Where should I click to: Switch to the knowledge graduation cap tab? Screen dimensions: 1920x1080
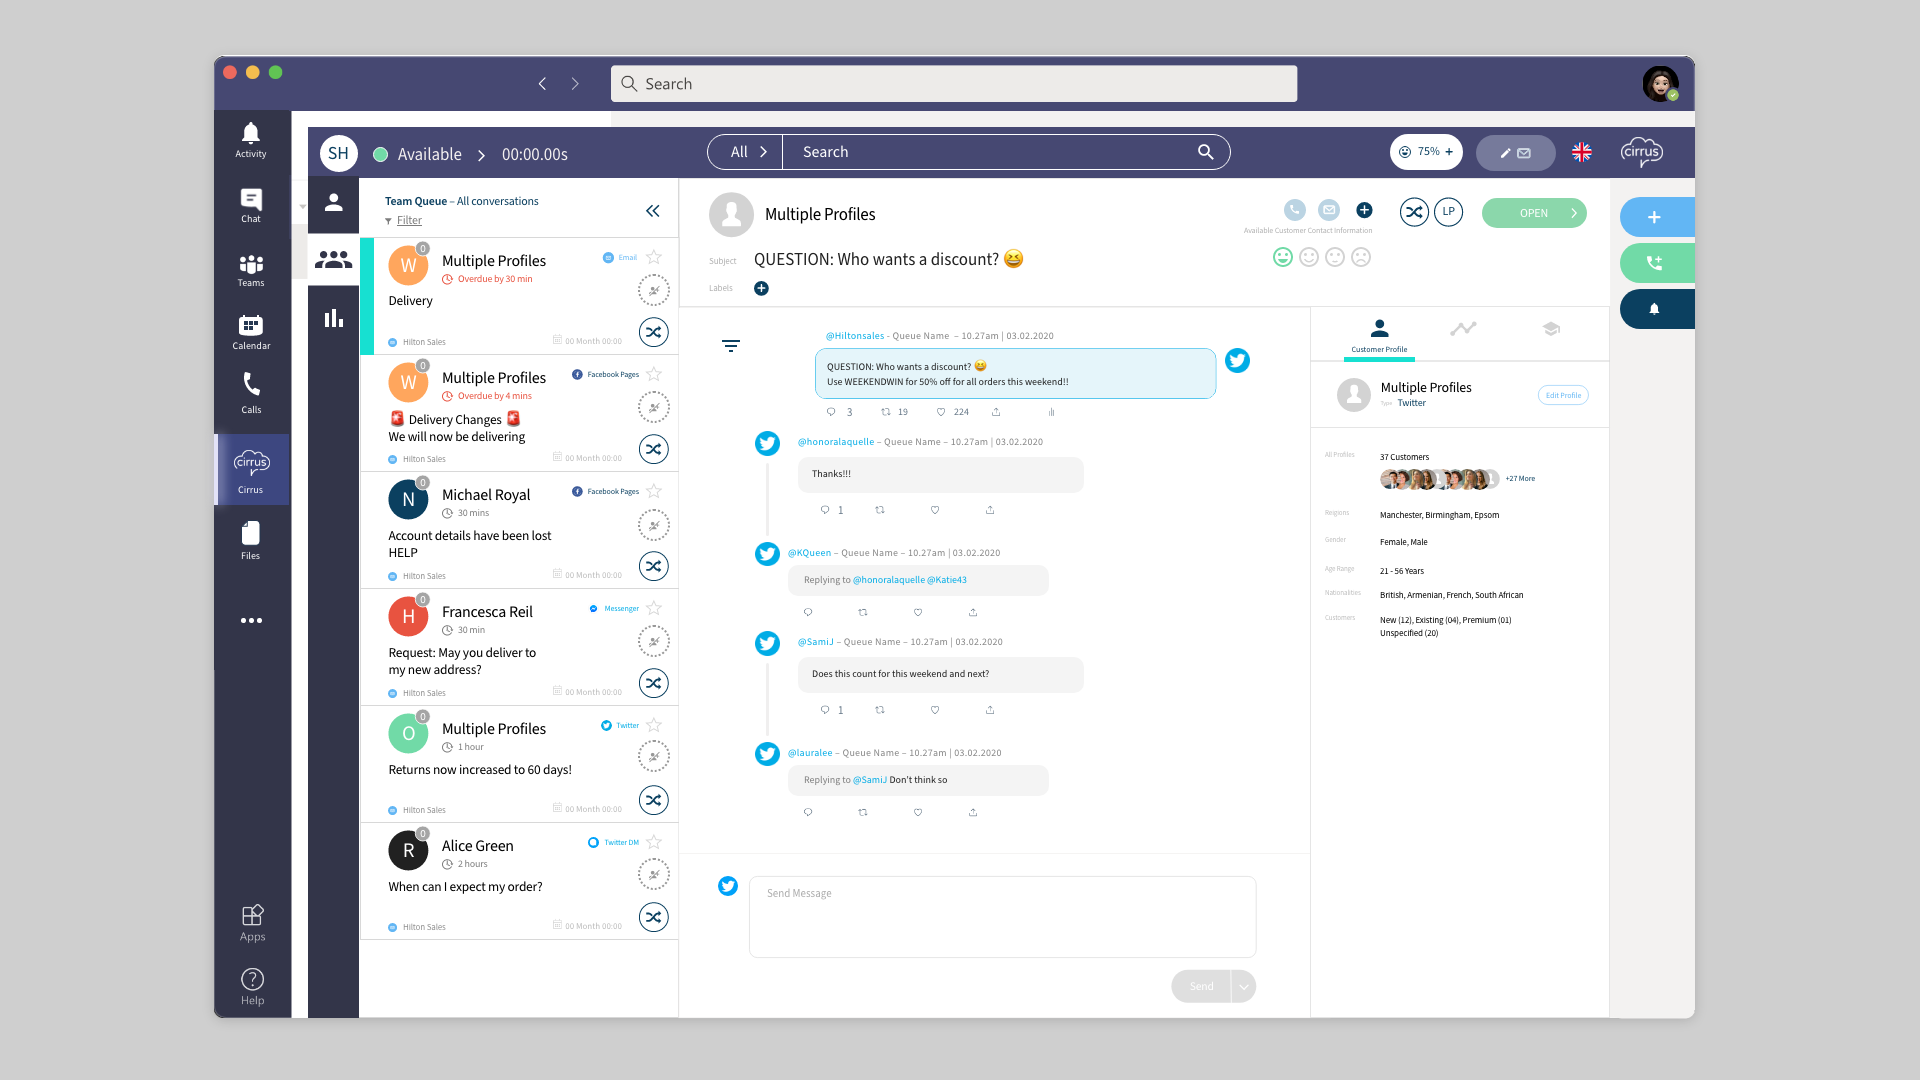pyautogui.click(x=1551, y=328)
